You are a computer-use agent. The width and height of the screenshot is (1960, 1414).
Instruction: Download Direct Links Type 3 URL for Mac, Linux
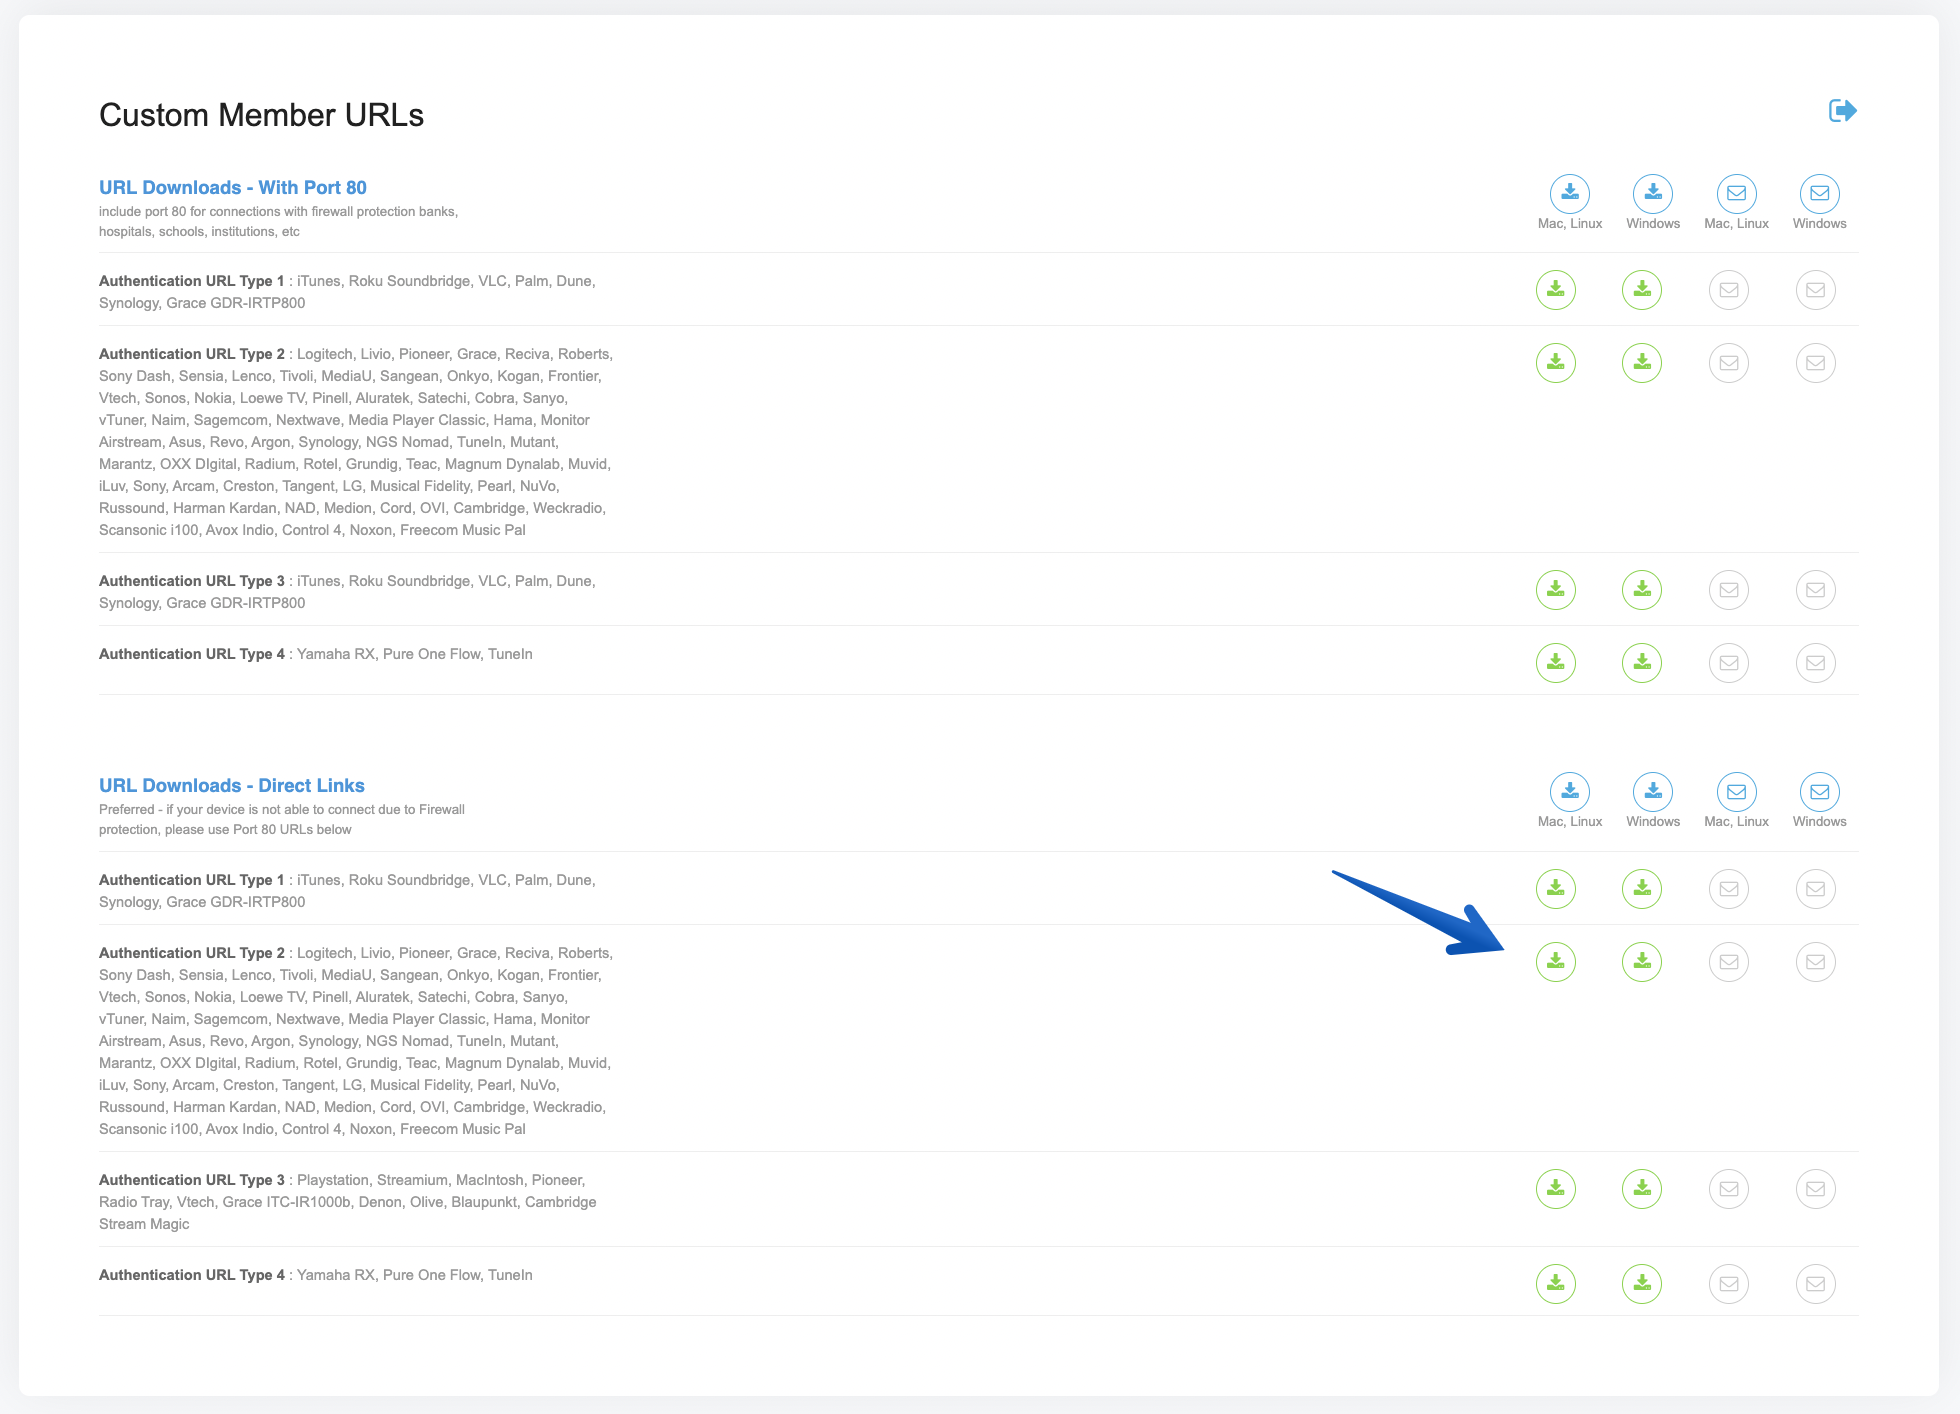tap(1556, 1189)
